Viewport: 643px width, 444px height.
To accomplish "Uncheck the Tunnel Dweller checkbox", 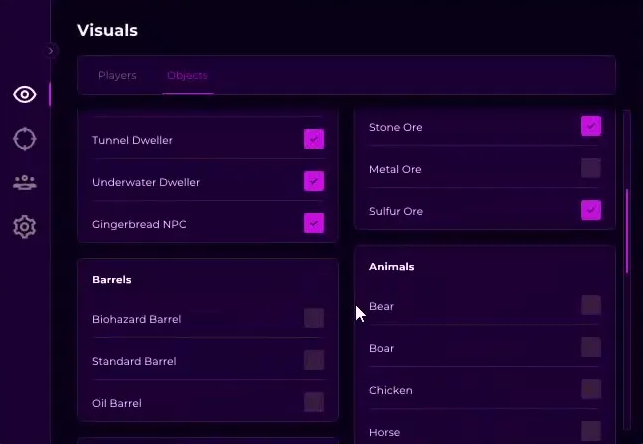I will (314, 139).
